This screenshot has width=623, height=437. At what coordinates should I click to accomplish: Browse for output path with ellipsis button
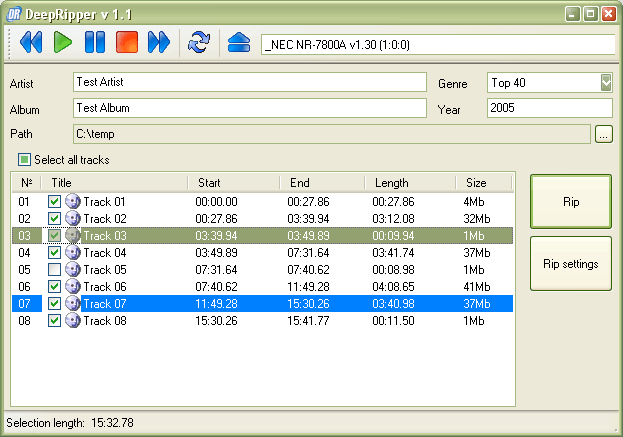click(x=604, y=134)
